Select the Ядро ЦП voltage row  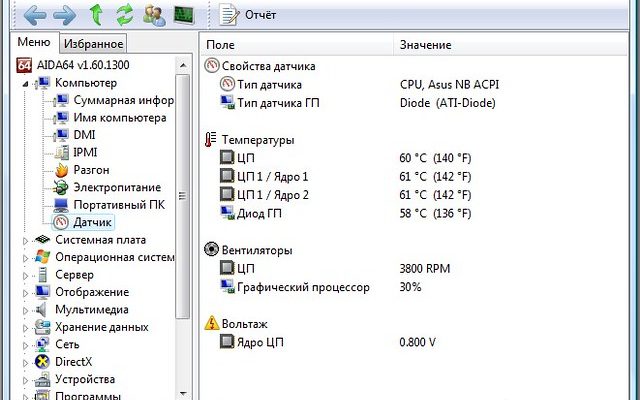click(x=260, y=342)
